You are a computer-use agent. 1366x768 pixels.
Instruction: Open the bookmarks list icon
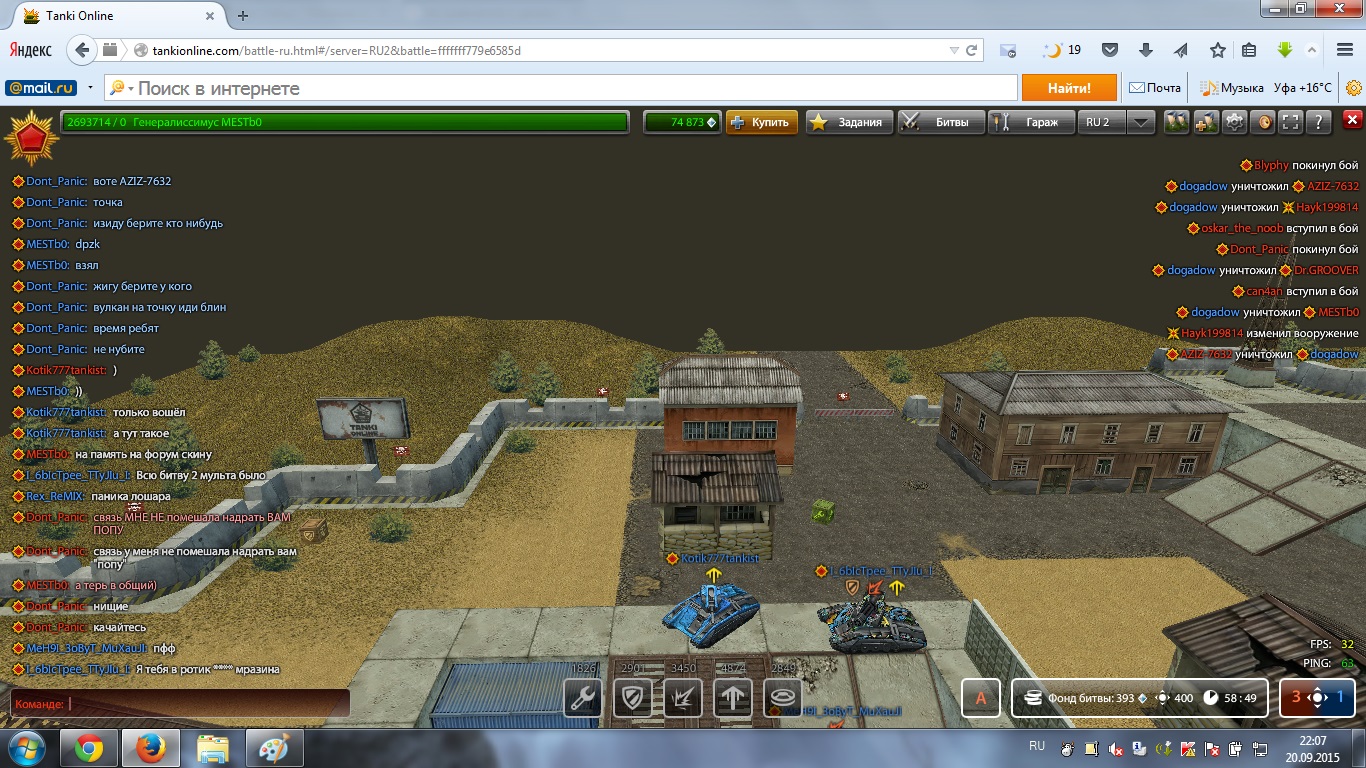[1248, 50]
